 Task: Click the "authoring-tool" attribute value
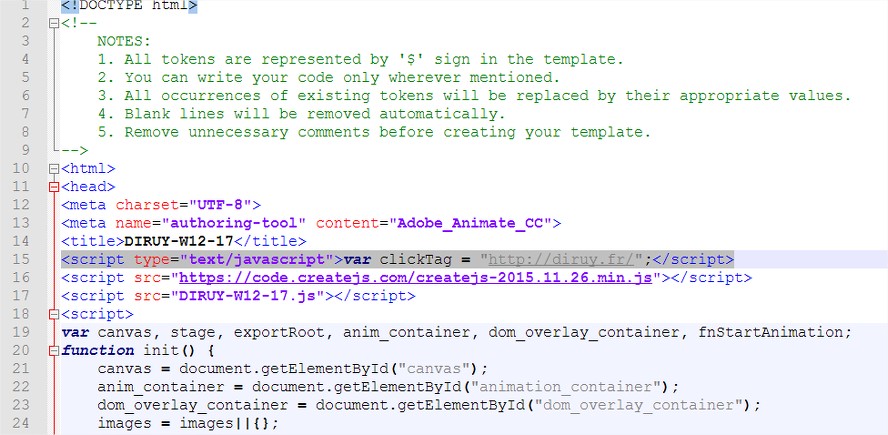pos(233,223)
